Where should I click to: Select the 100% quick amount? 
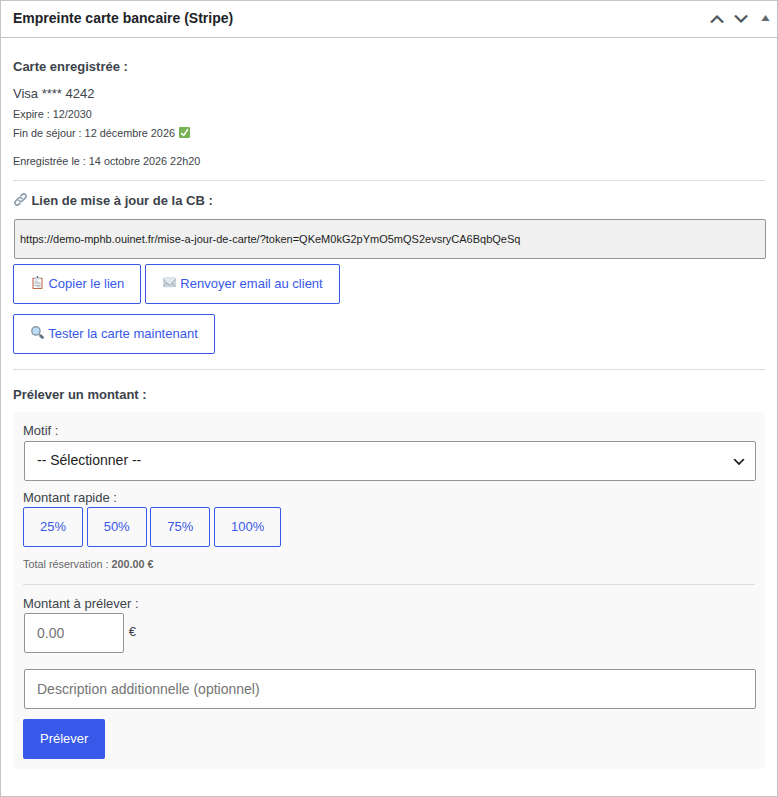(247, 527)
